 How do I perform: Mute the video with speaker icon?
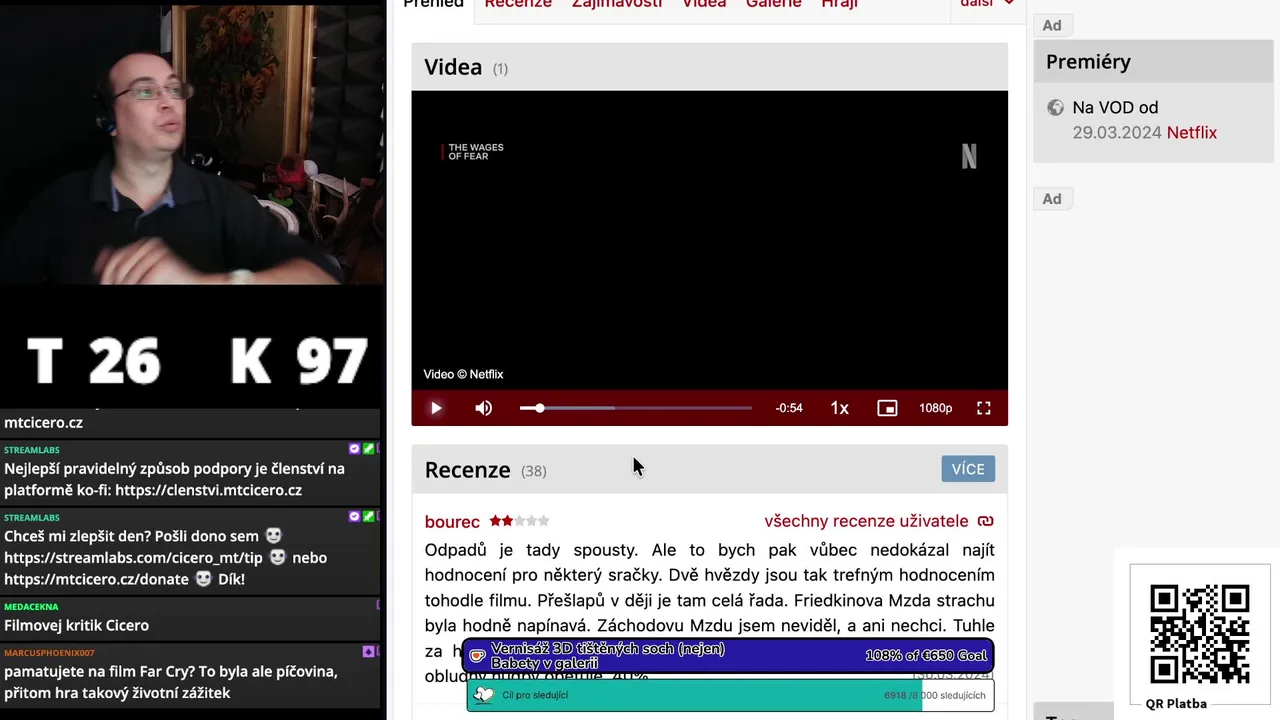click(484, 408)
